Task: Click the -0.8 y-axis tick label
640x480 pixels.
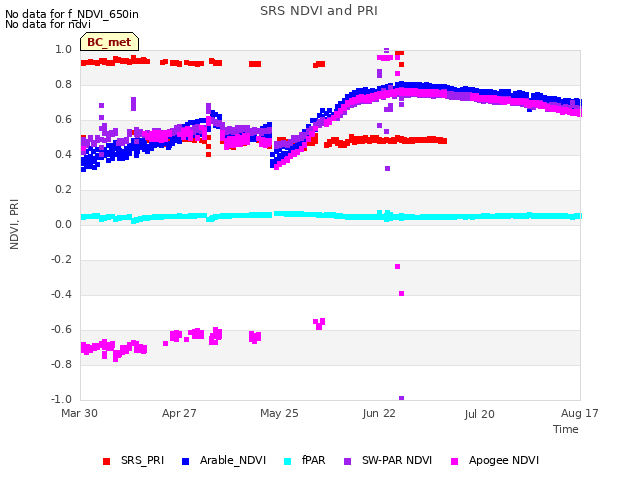Action: pyautogui.click(x=62, y=364)
